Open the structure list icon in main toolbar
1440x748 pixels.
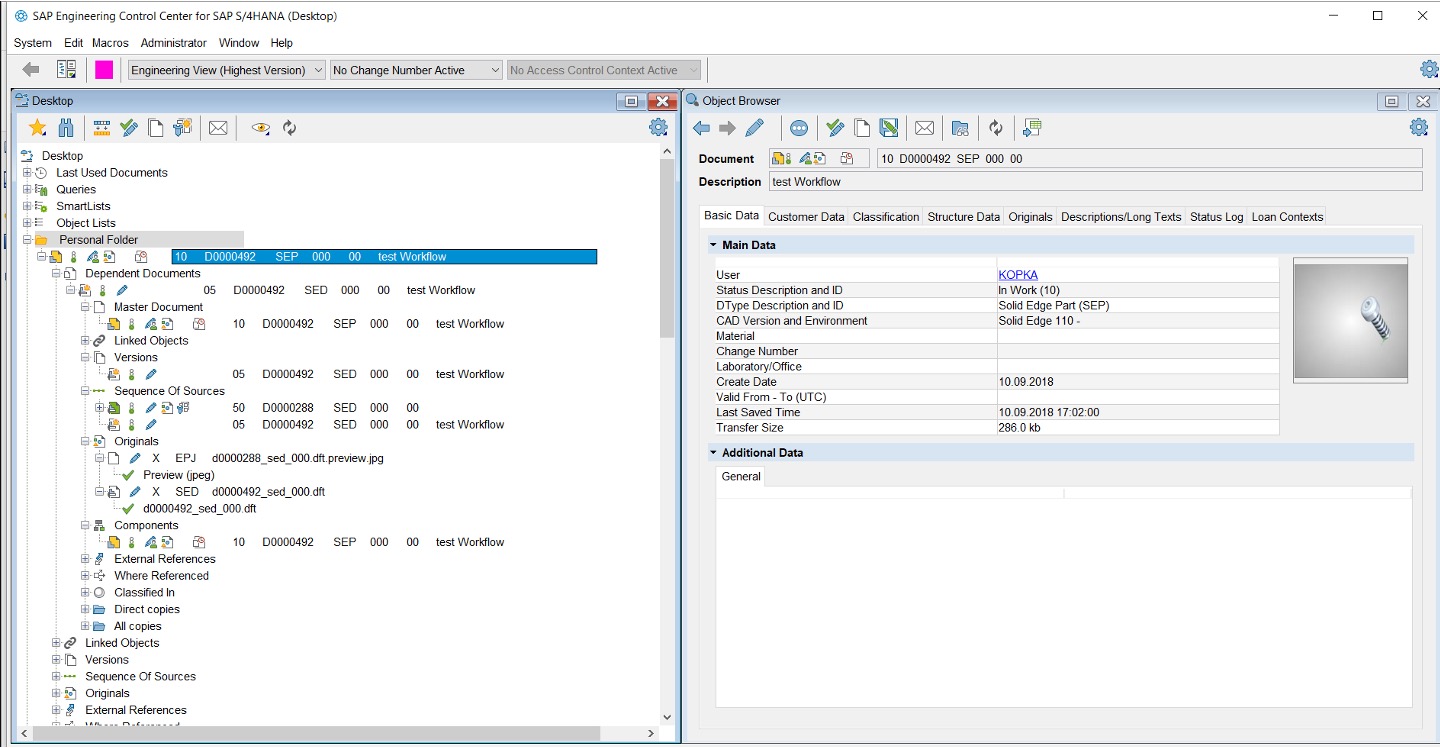point(67,70)
